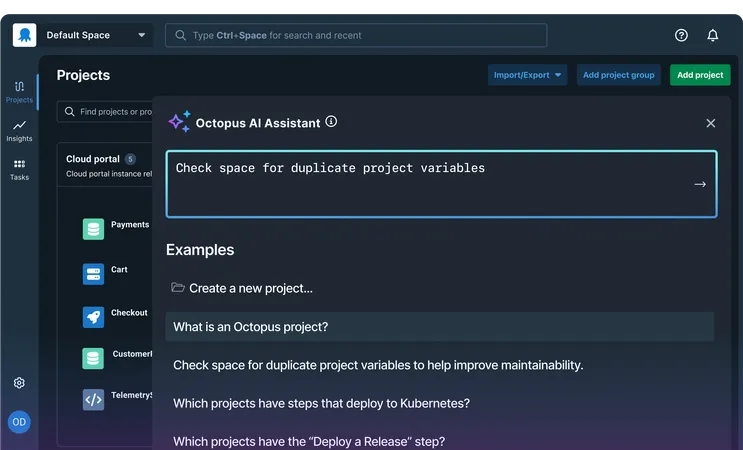Click the Checkout project rocket icon
This screenshot has height=450, width=743.
[93, 317]
